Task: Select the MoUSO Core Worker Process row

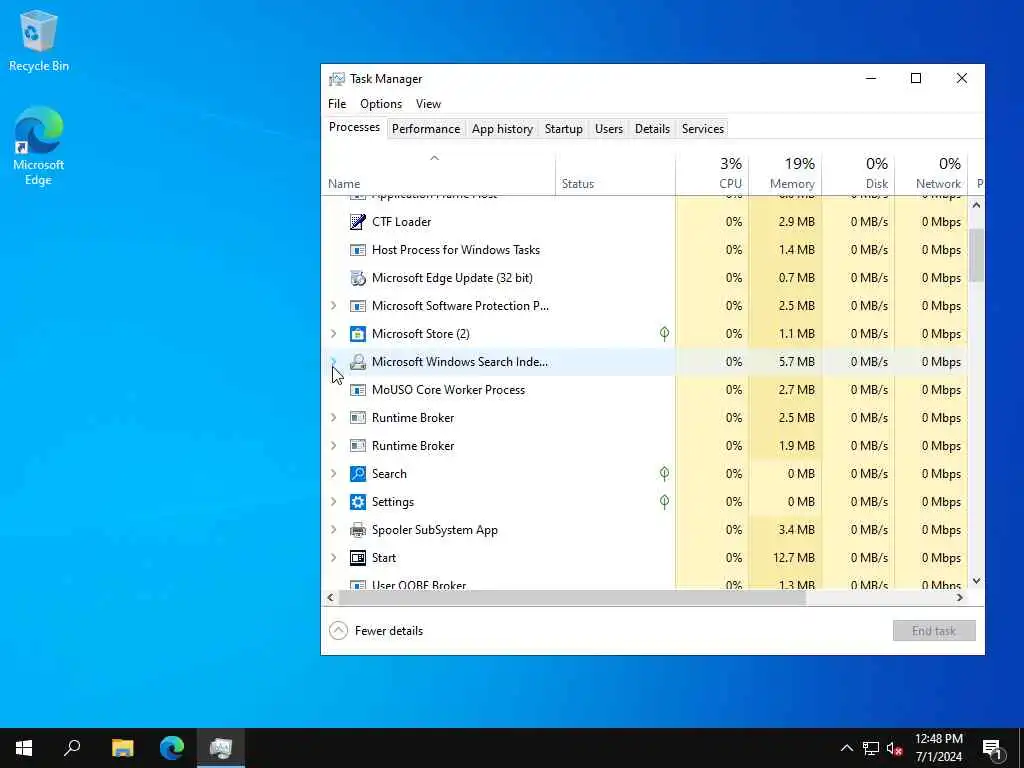Action: 645,390
